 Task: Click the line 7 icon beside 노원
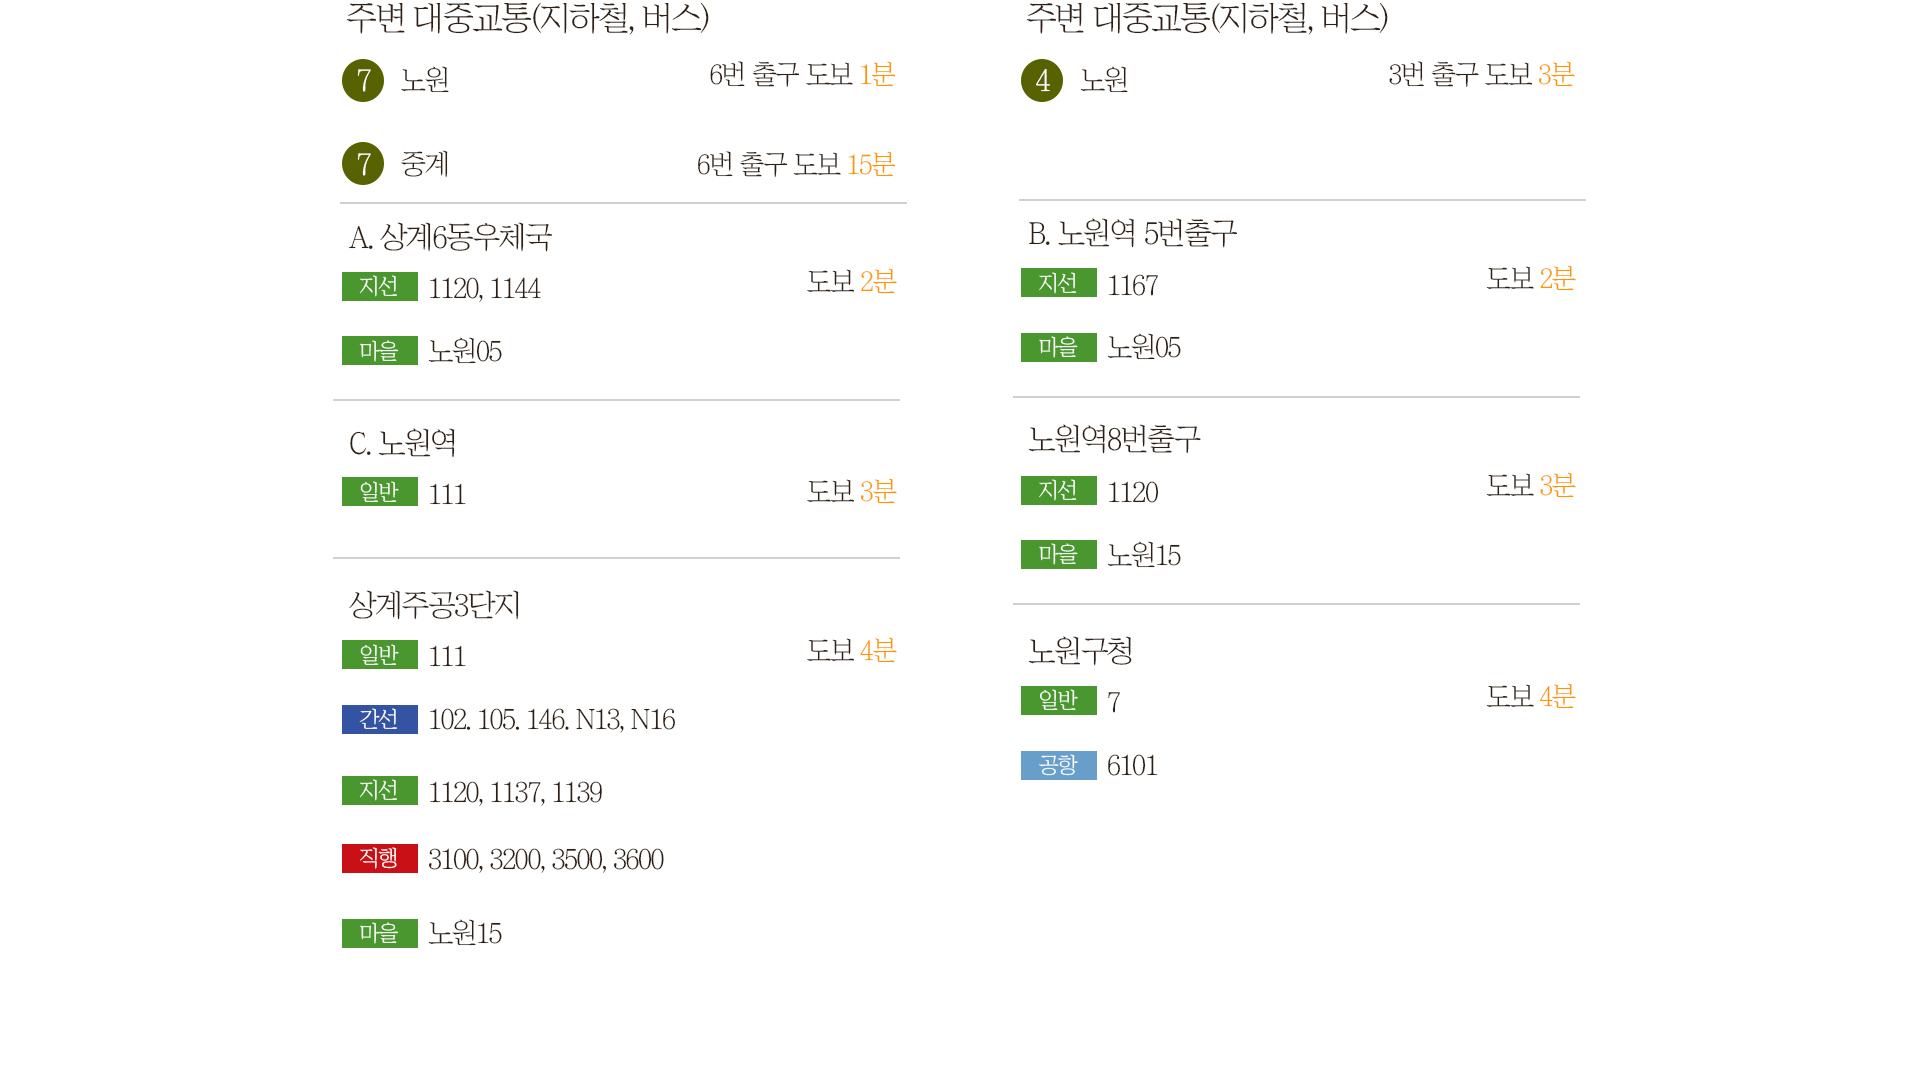(363, 80)
